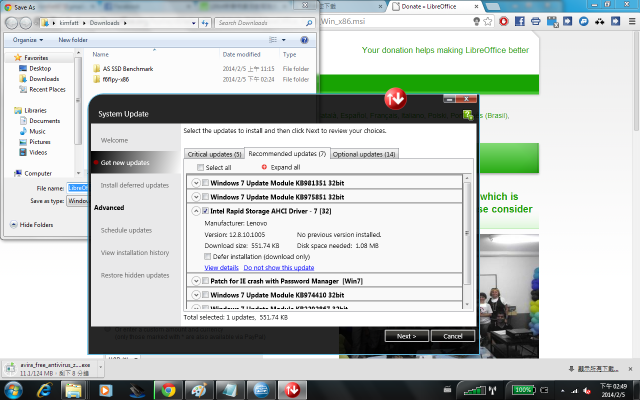
Task: Check the KB981351 update checkbox
Action: pyautogui.click(x=205, y=182)
